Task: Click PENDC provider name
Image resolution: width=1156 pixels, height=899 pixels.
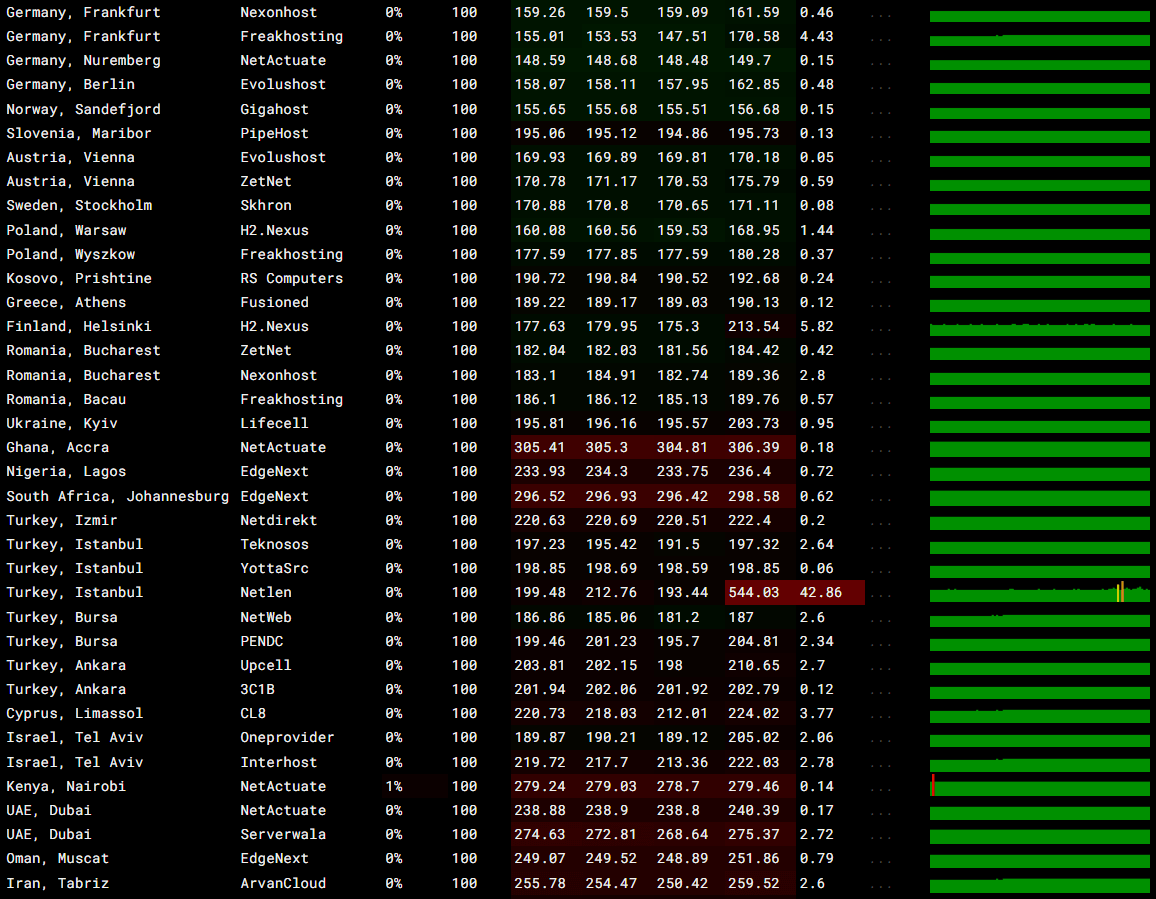Action: tap(262, 642)
